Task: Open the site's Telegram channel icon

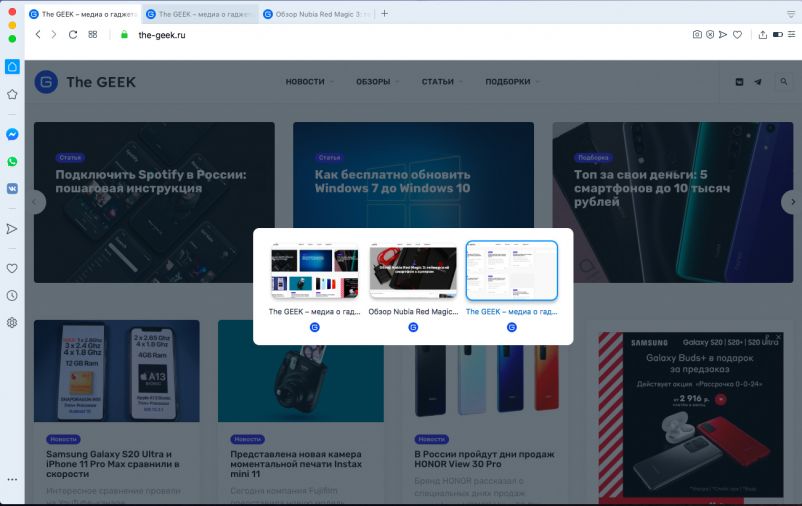Action: [x=758, y=82]
